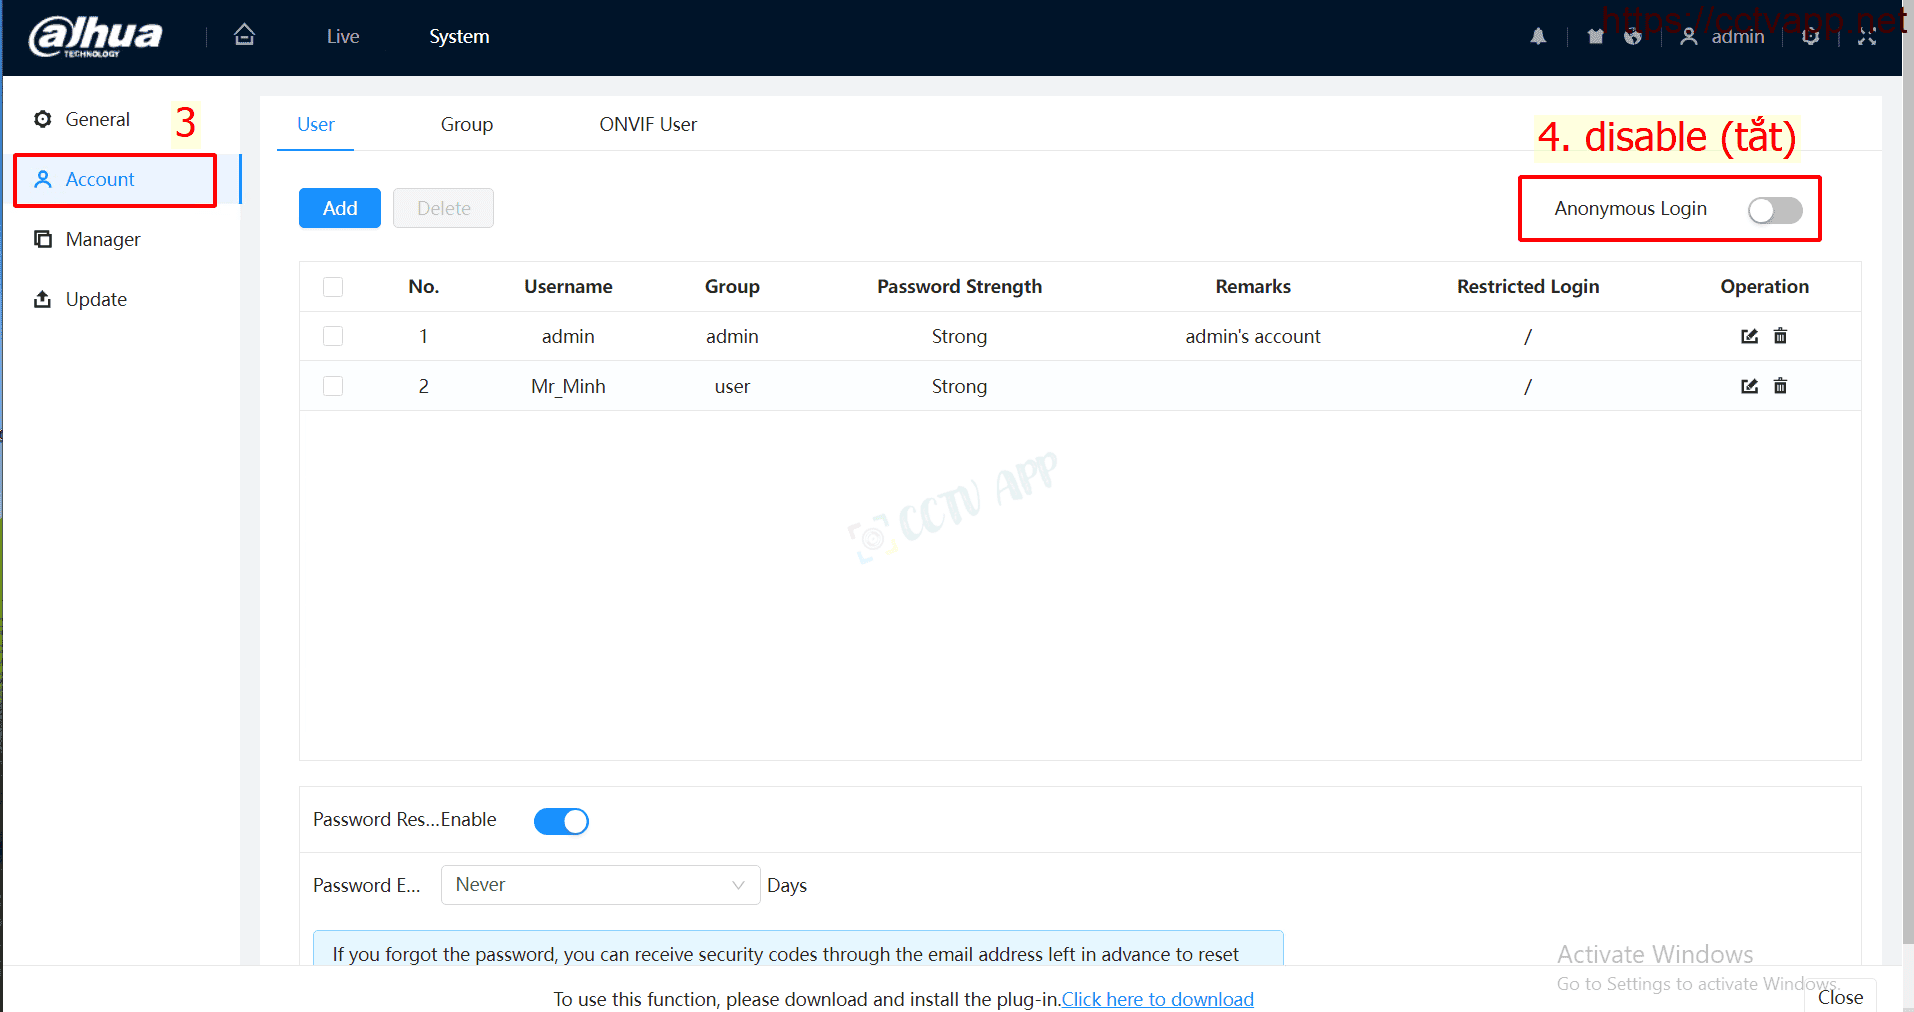Check the box for the Mr_Minh row
Viewport: 1914px width, 1012px height.
click(x=333, y=386)
